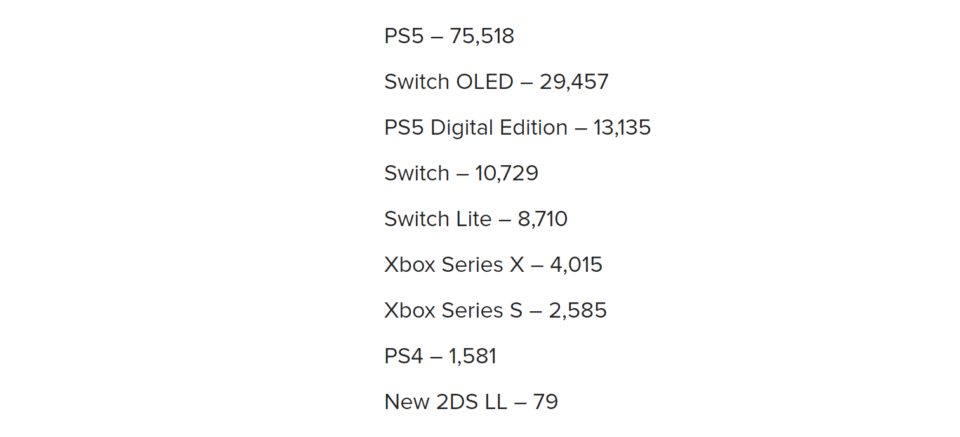Click the LL text in the last line
960x437 pixels.
tap(497, 402)
